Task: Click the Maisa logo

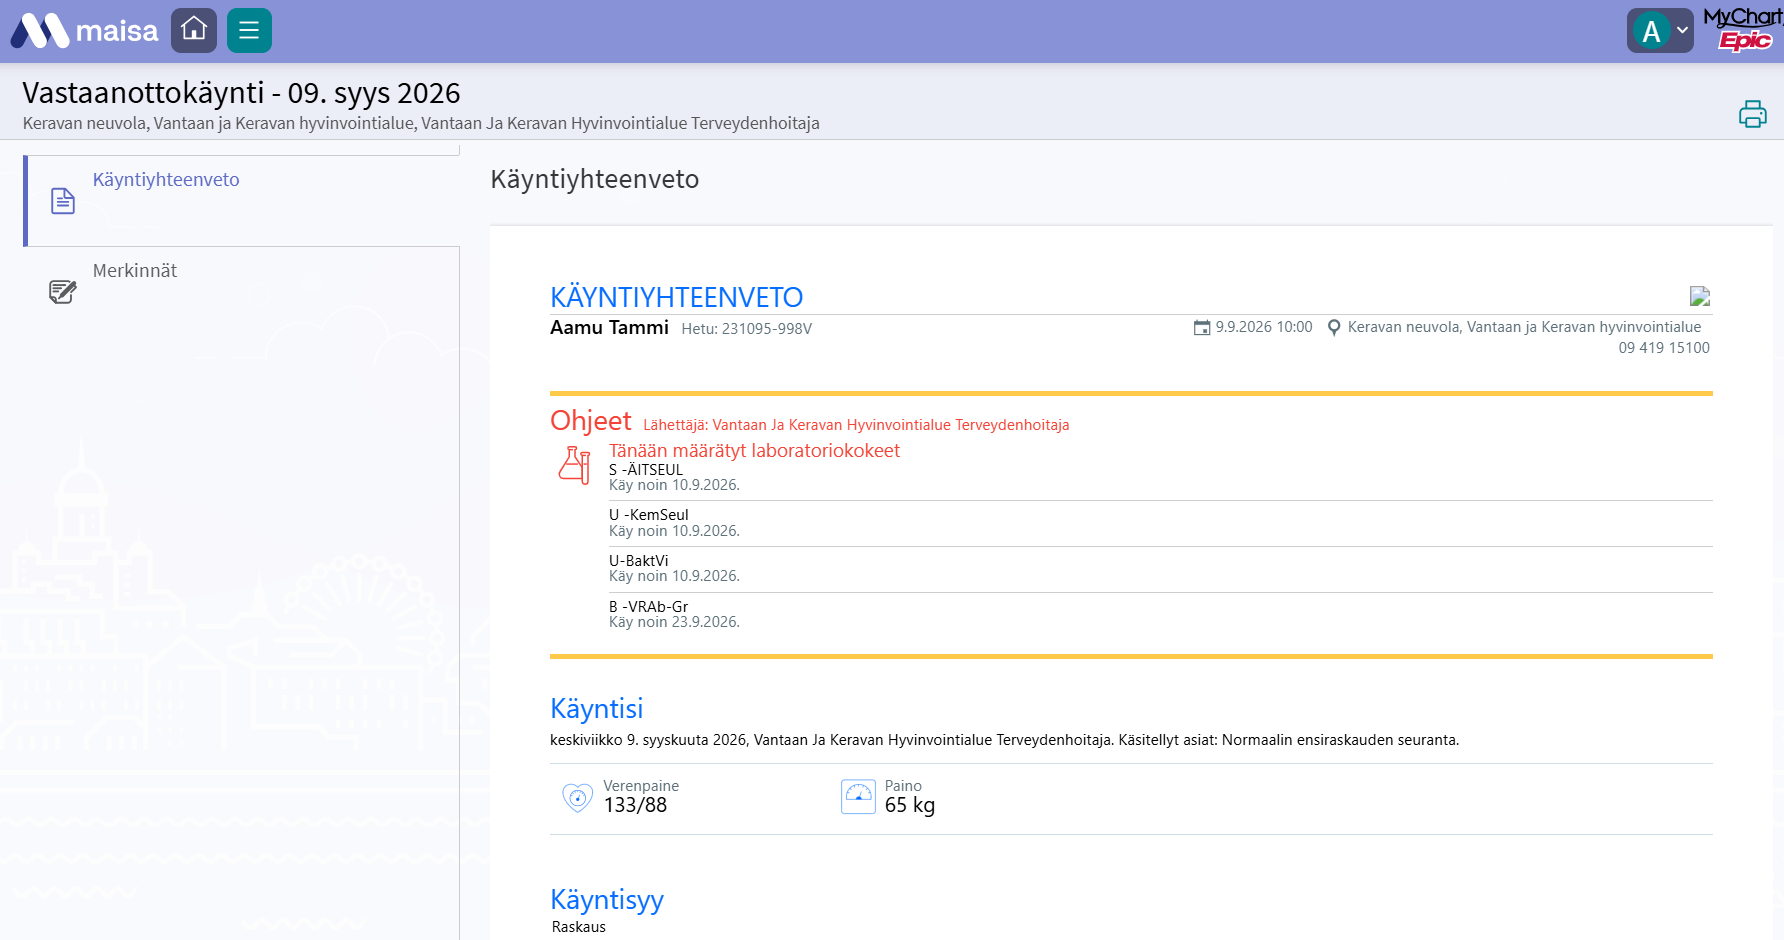Action: pyautogui.click(x=84, y=31)
